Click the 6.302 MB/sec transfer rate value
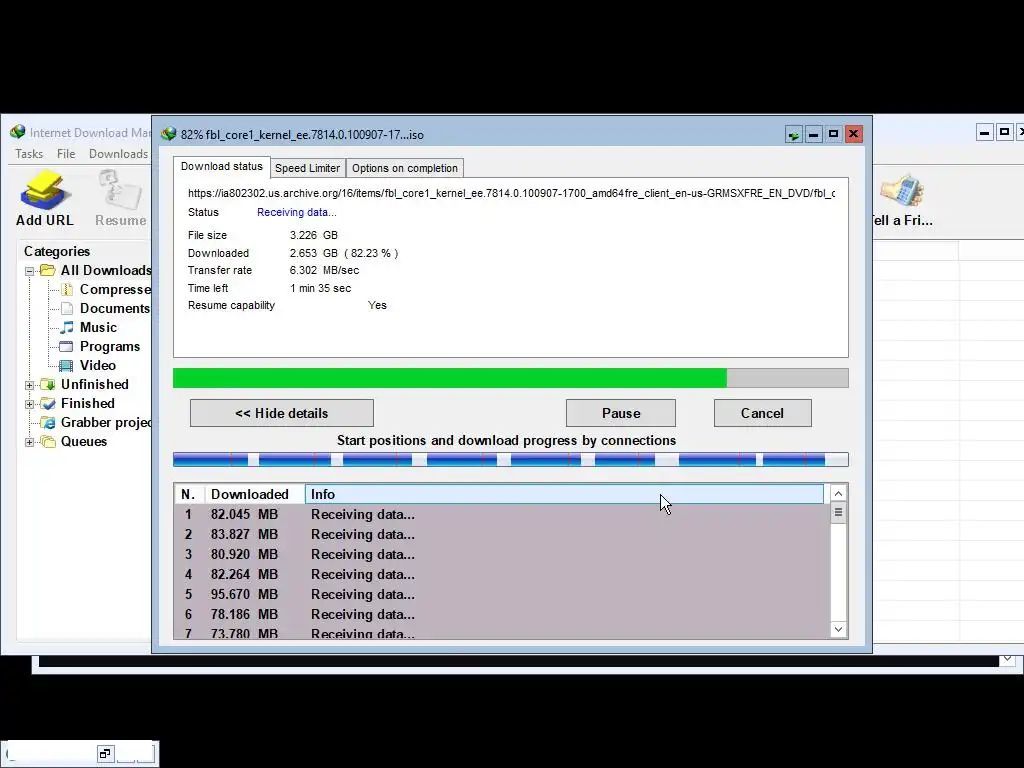Viewport: 1024px width, 768px height. pos(325,270)
